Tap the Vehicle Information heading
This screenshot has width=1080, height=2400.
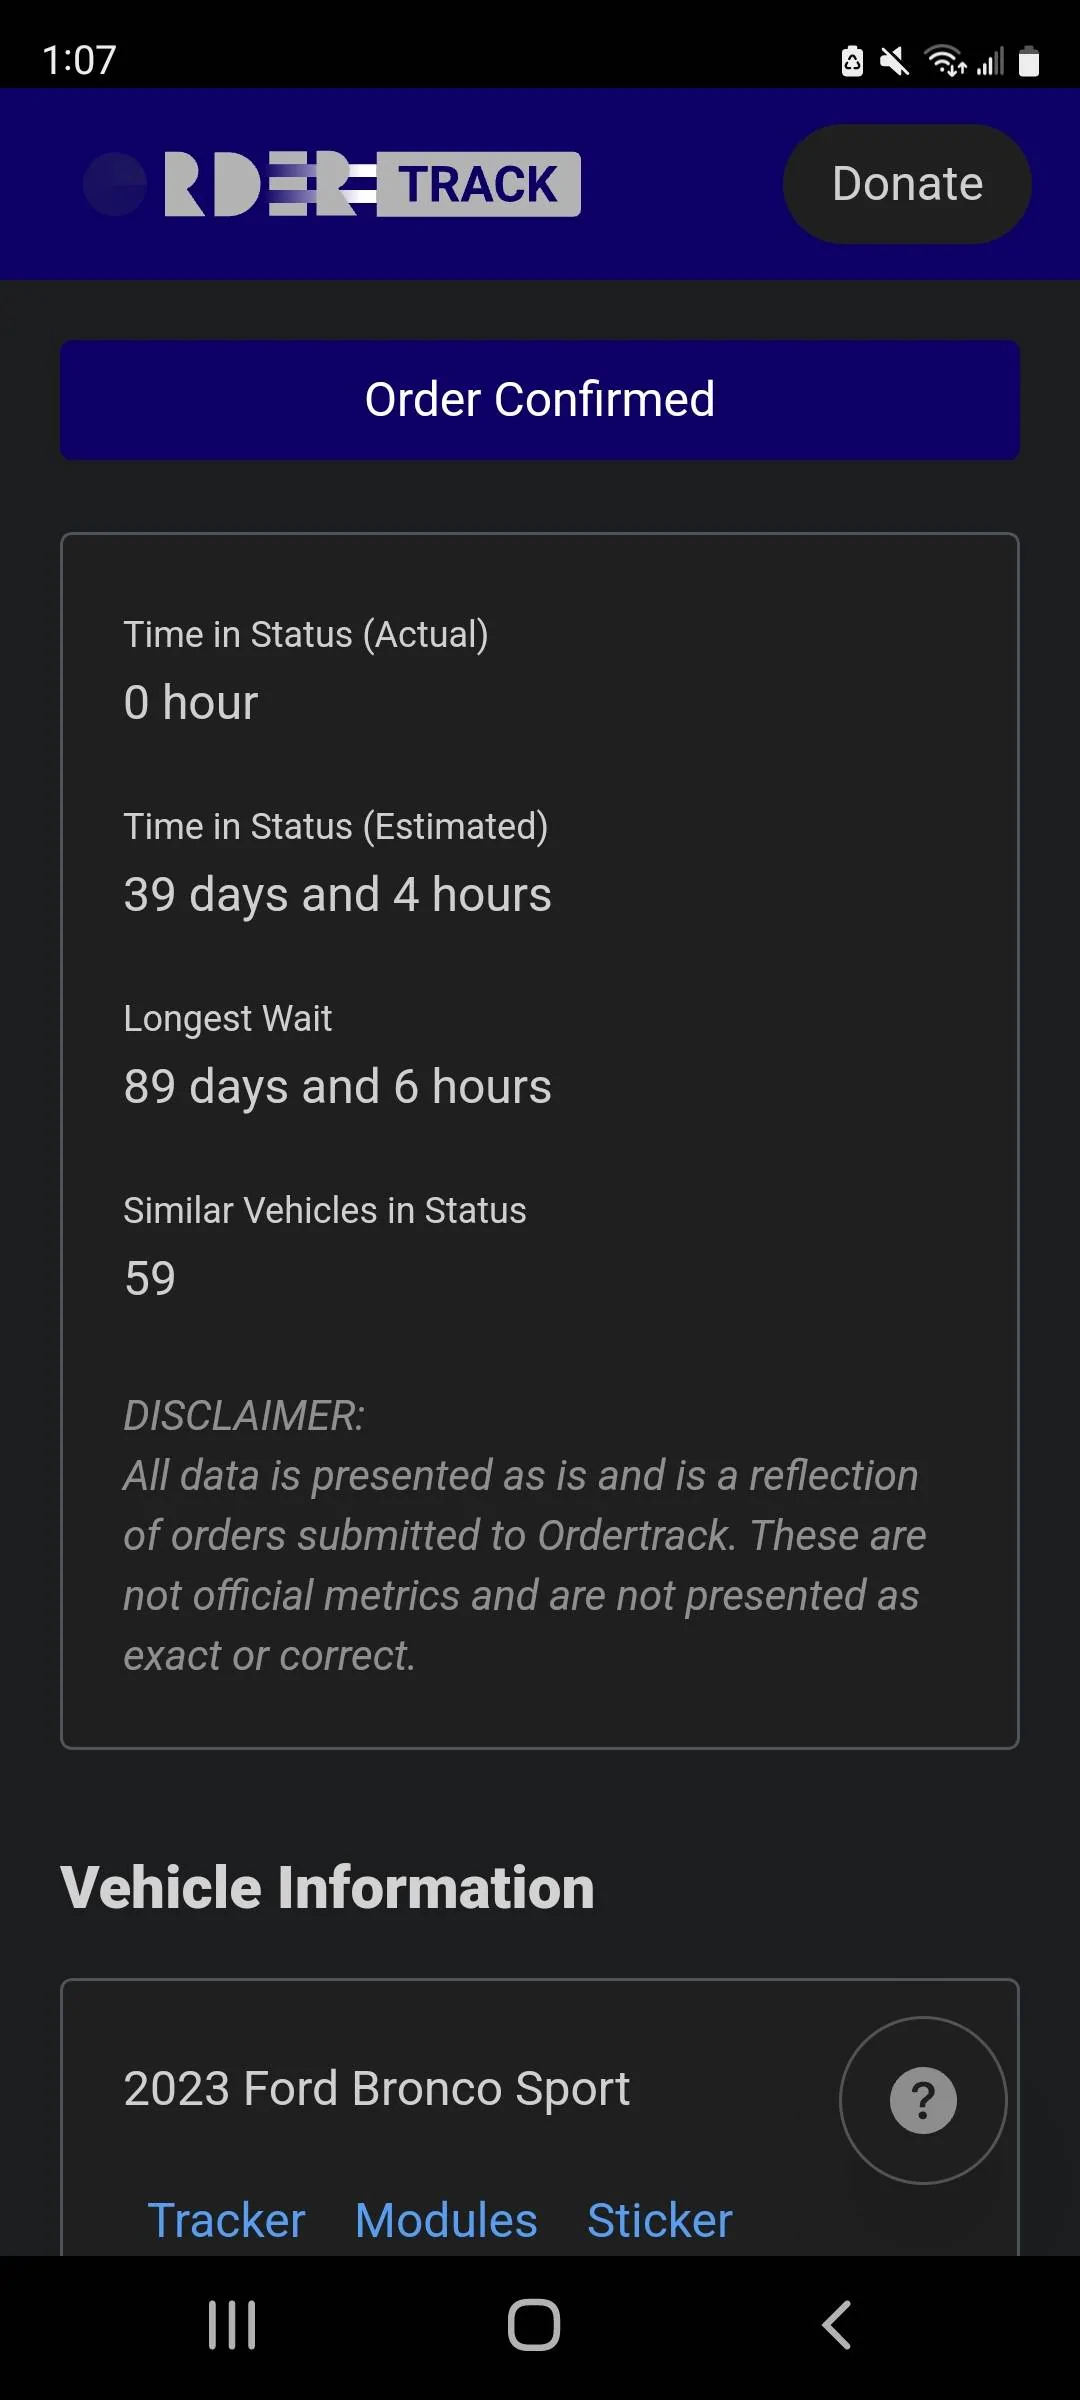[x=327, y=1887]
